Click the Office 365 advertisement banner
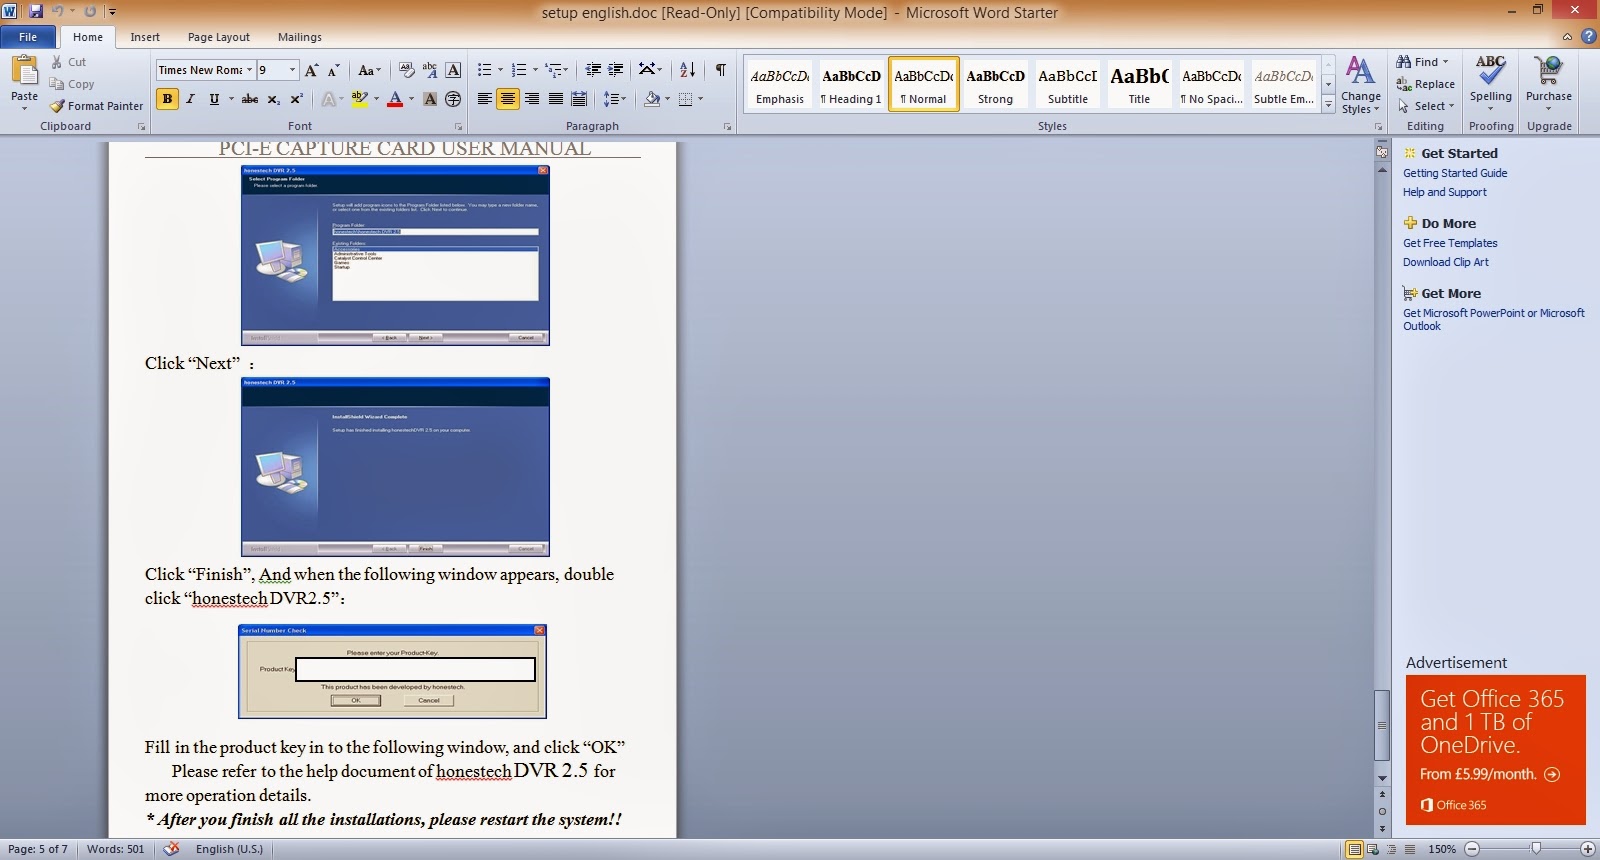Viewport: 1600px width, 860px height. (x=1495, y=750)
